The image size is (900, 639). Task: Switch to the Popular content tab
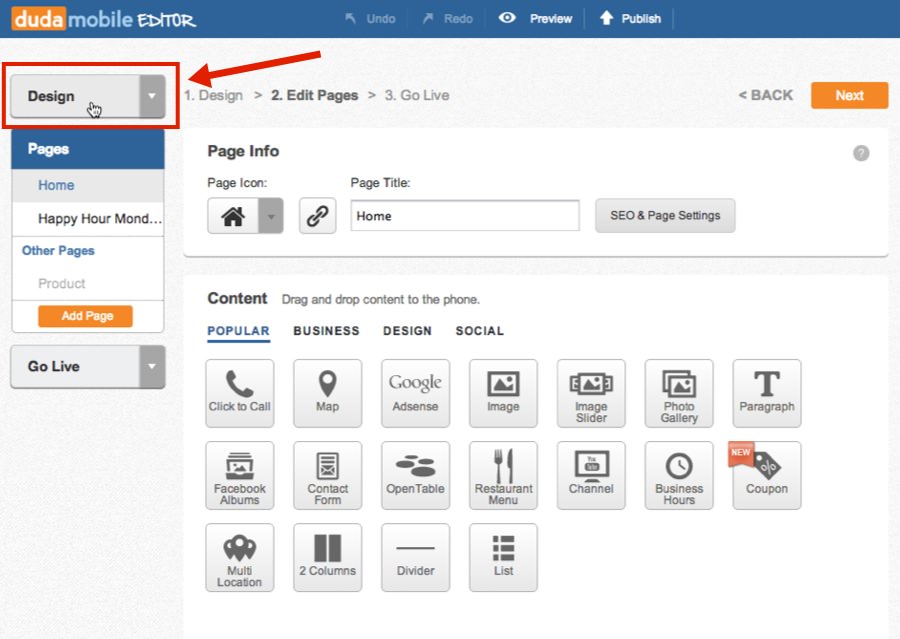[238, 331]
